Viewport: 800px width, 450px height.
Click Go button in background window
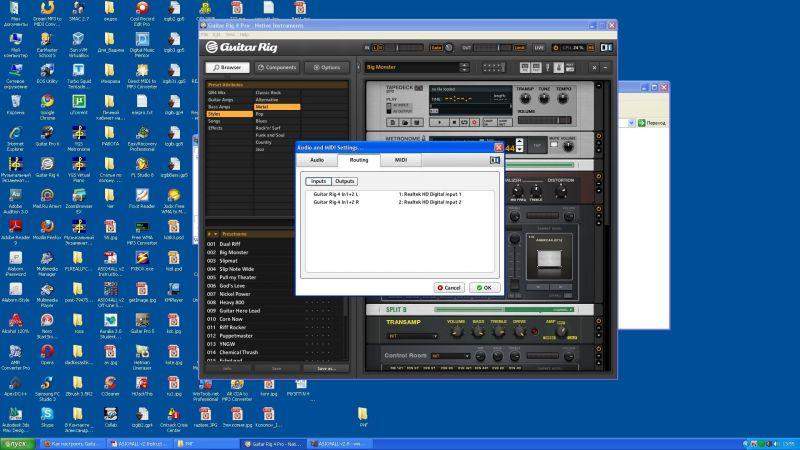tap(652, 123)
